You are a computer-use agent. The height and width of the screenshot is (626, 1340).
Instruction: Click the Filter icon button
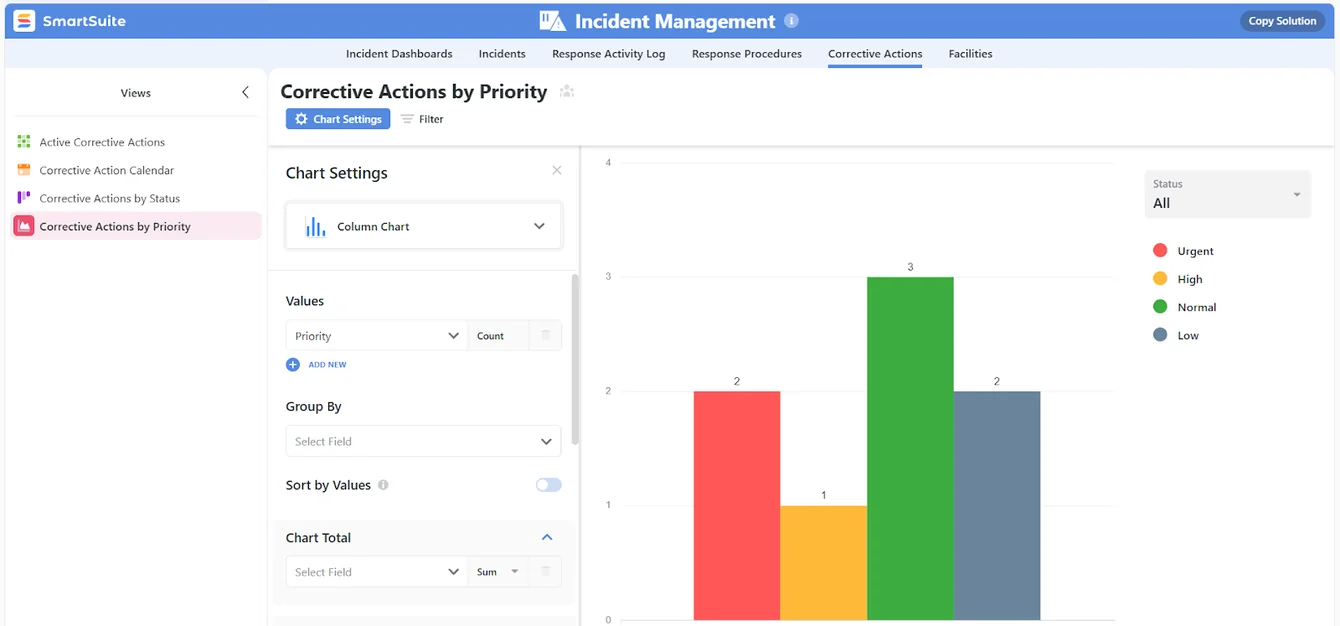pyautogui.click(x=422, y=119)
